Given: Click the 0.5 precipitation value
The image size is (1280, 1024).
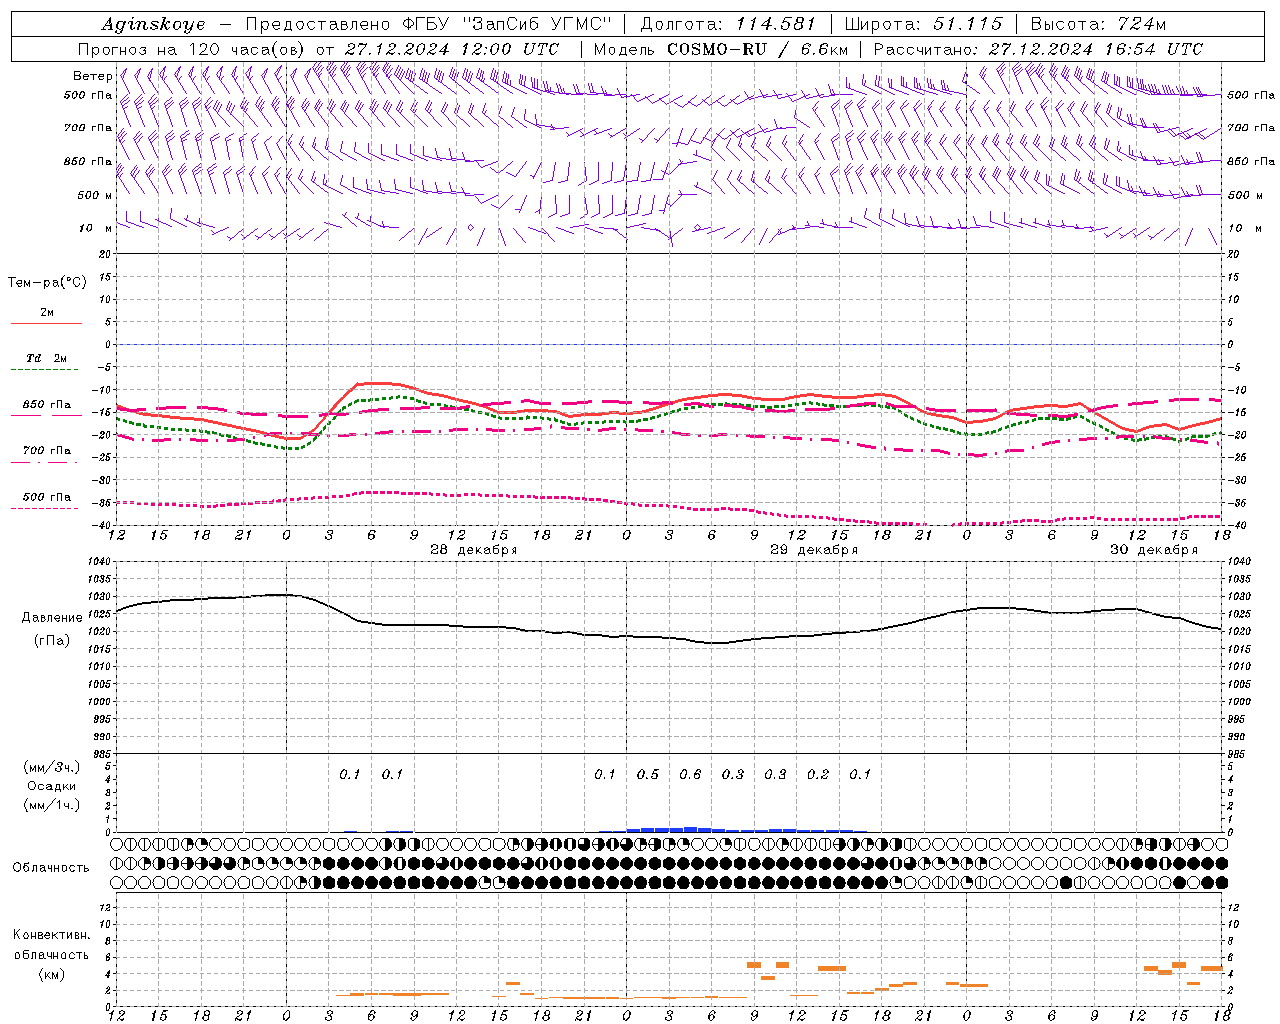Looking at the screenshot, I should coord(648,775).
